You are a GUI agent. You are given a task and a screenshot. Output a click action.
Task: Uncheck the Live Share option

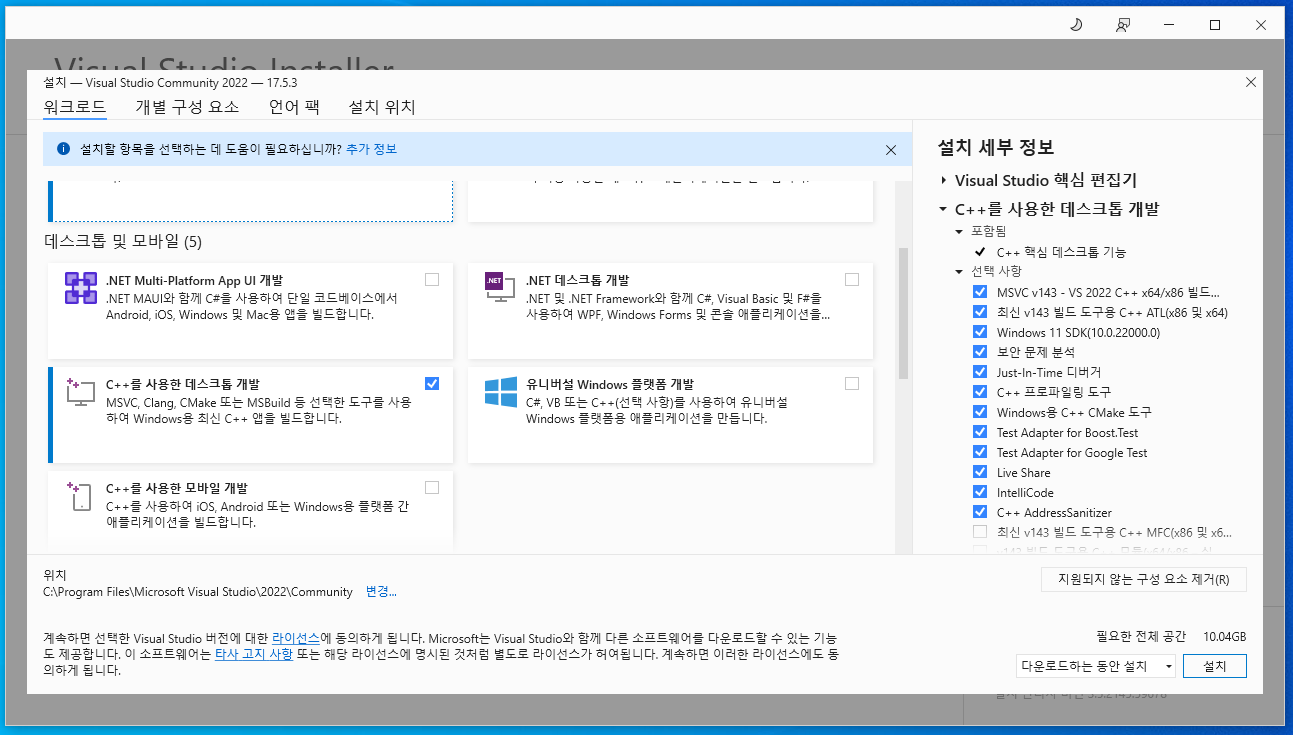(980, 472)
